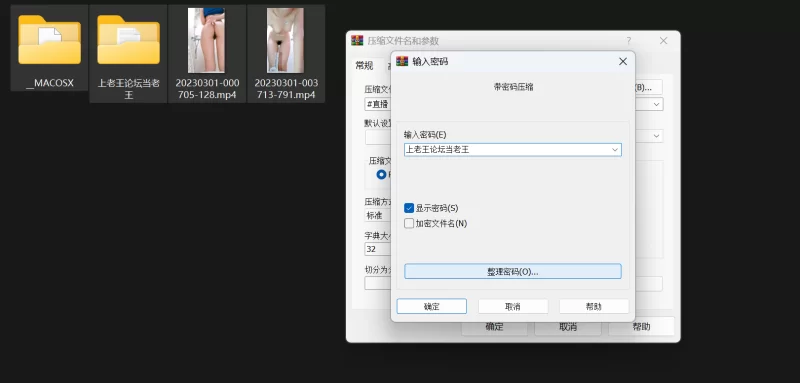Close the 压缩文件名和参数 window
Image resolution: width=800 pixels, height=383 pixels.
[x=663, y=41]
